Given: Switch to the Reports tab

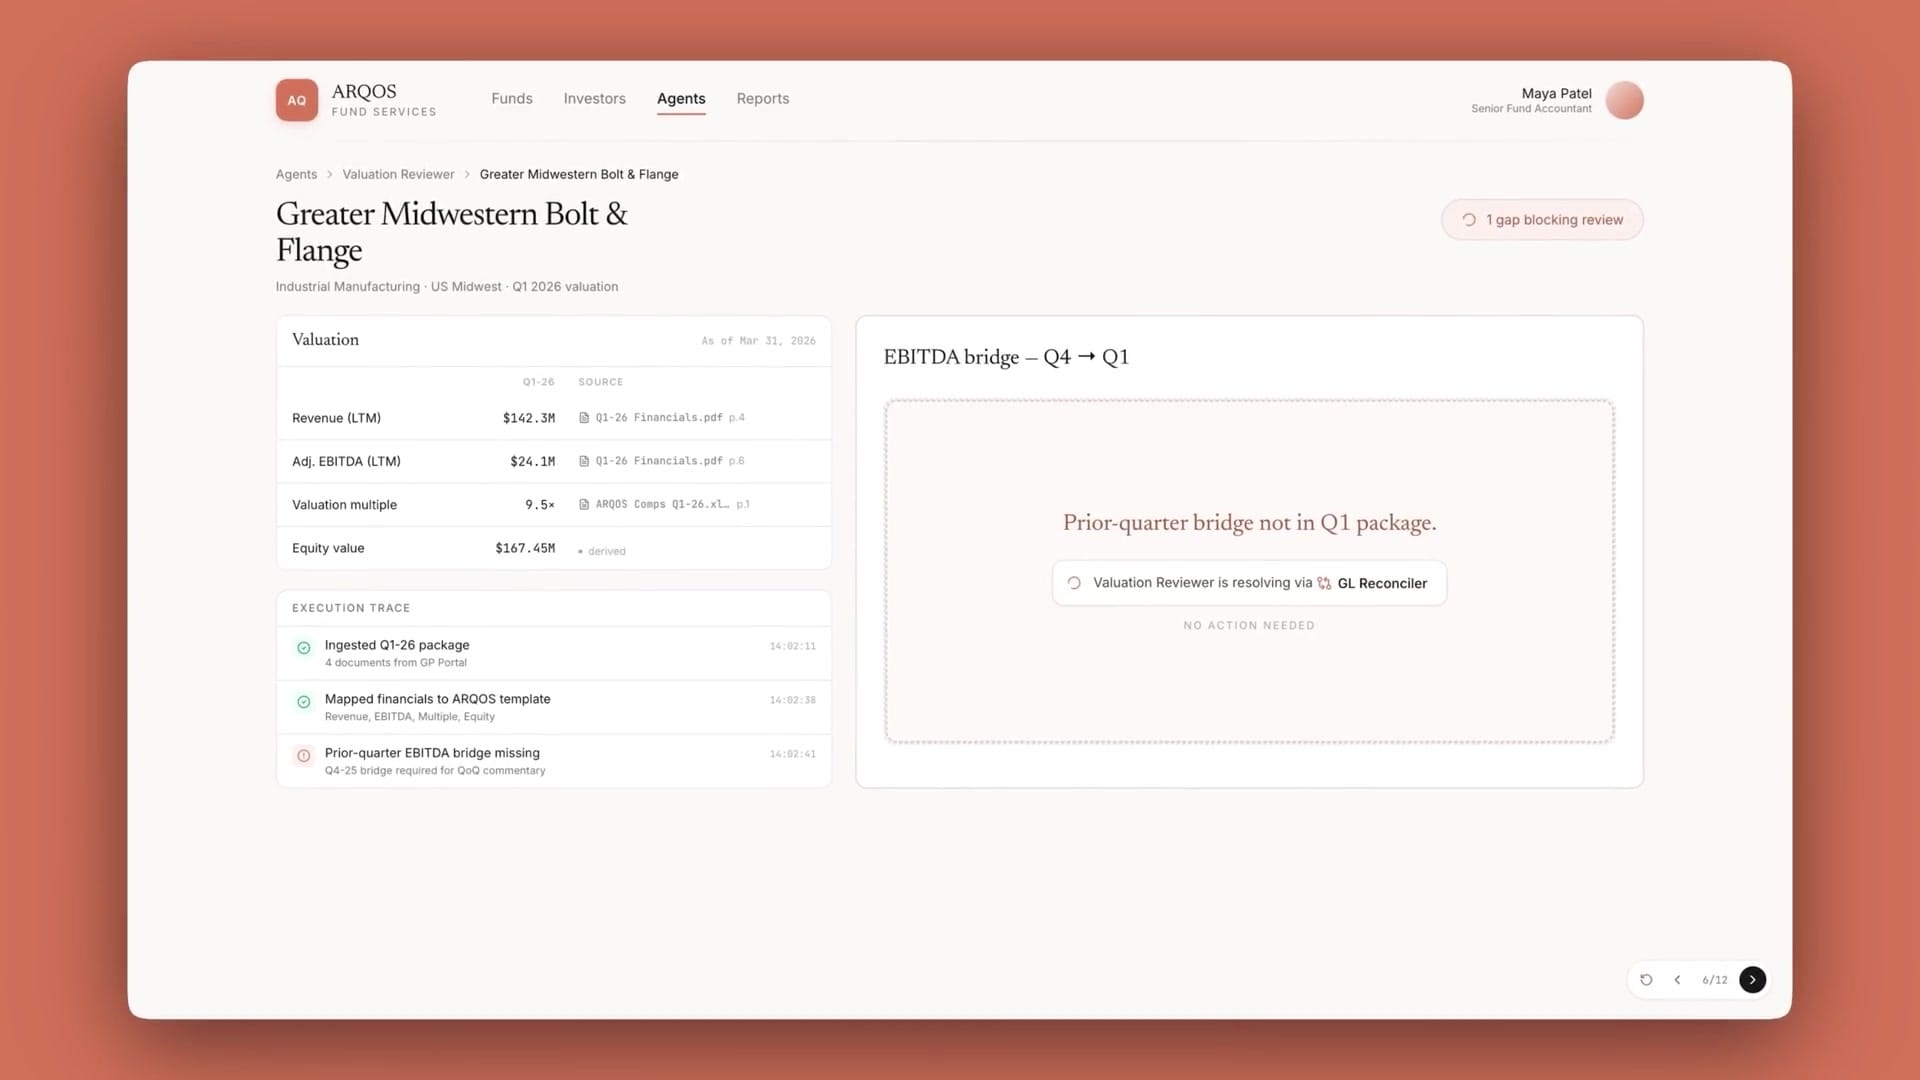Looking at the screenshot, I should tap(763, 98).
